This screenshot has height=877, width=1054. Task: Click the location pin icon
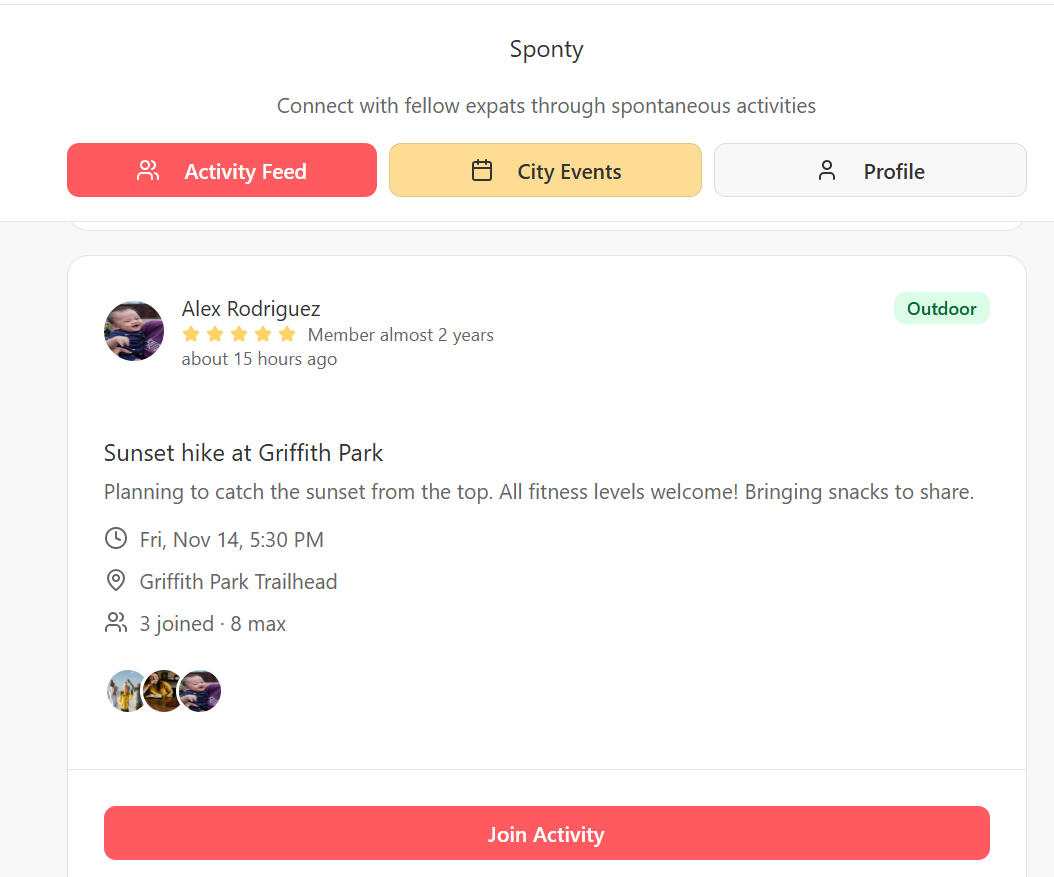(x=116, y=581)
